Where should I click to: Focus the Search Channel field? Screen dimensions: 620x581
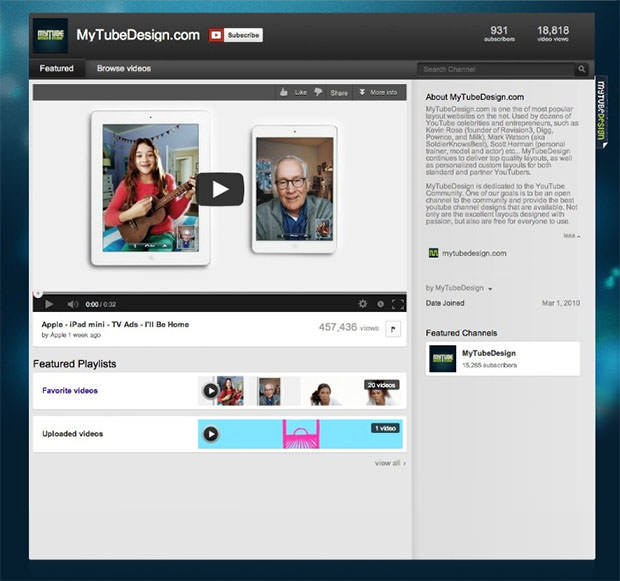[x=495, y=69]
